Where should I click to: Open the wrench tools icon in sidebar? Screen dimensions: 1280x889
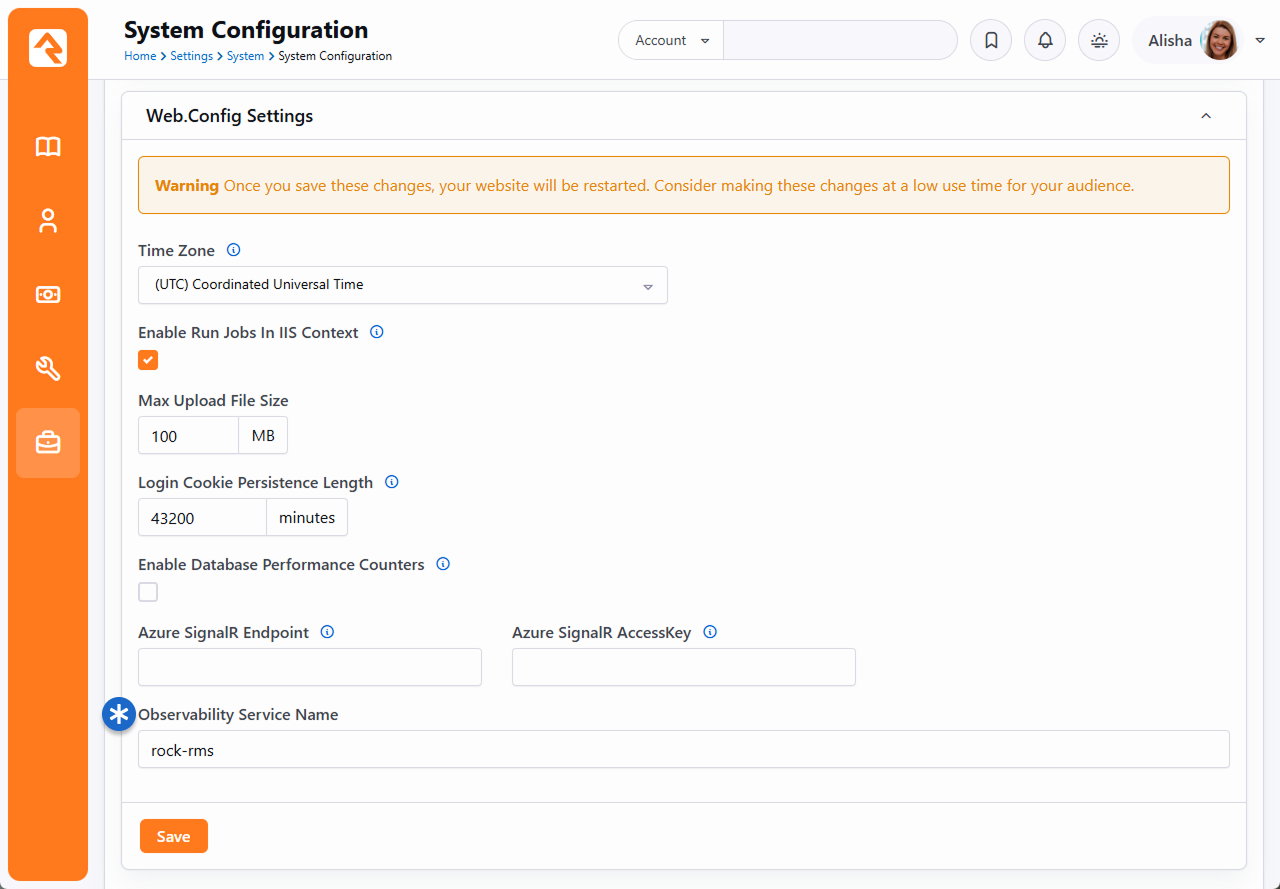(48, 369)
